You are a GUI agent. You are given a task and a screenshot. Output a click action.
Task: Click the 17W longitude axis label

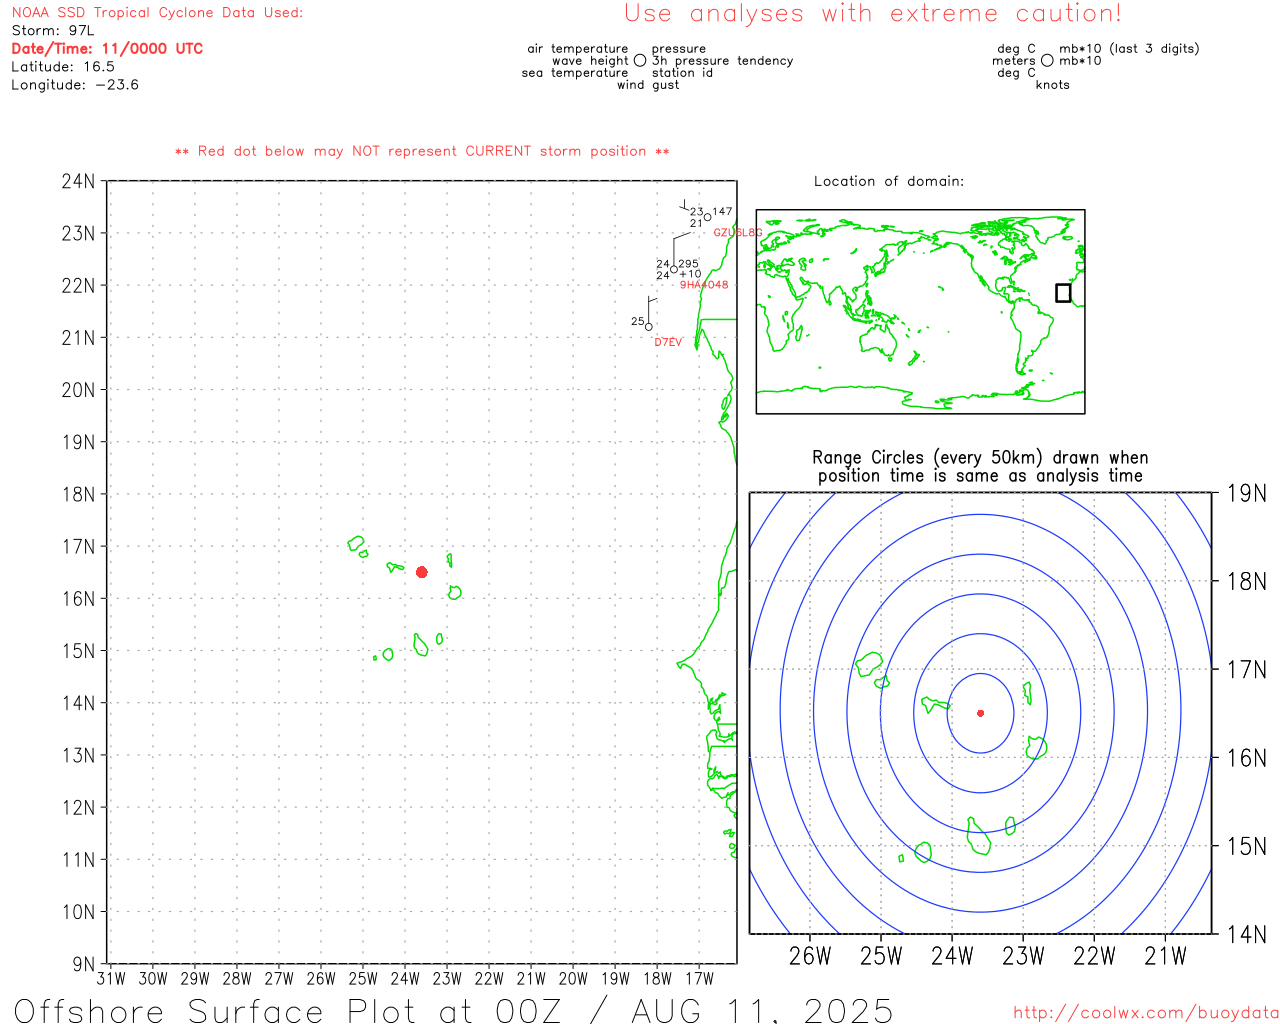pos(700,979)
